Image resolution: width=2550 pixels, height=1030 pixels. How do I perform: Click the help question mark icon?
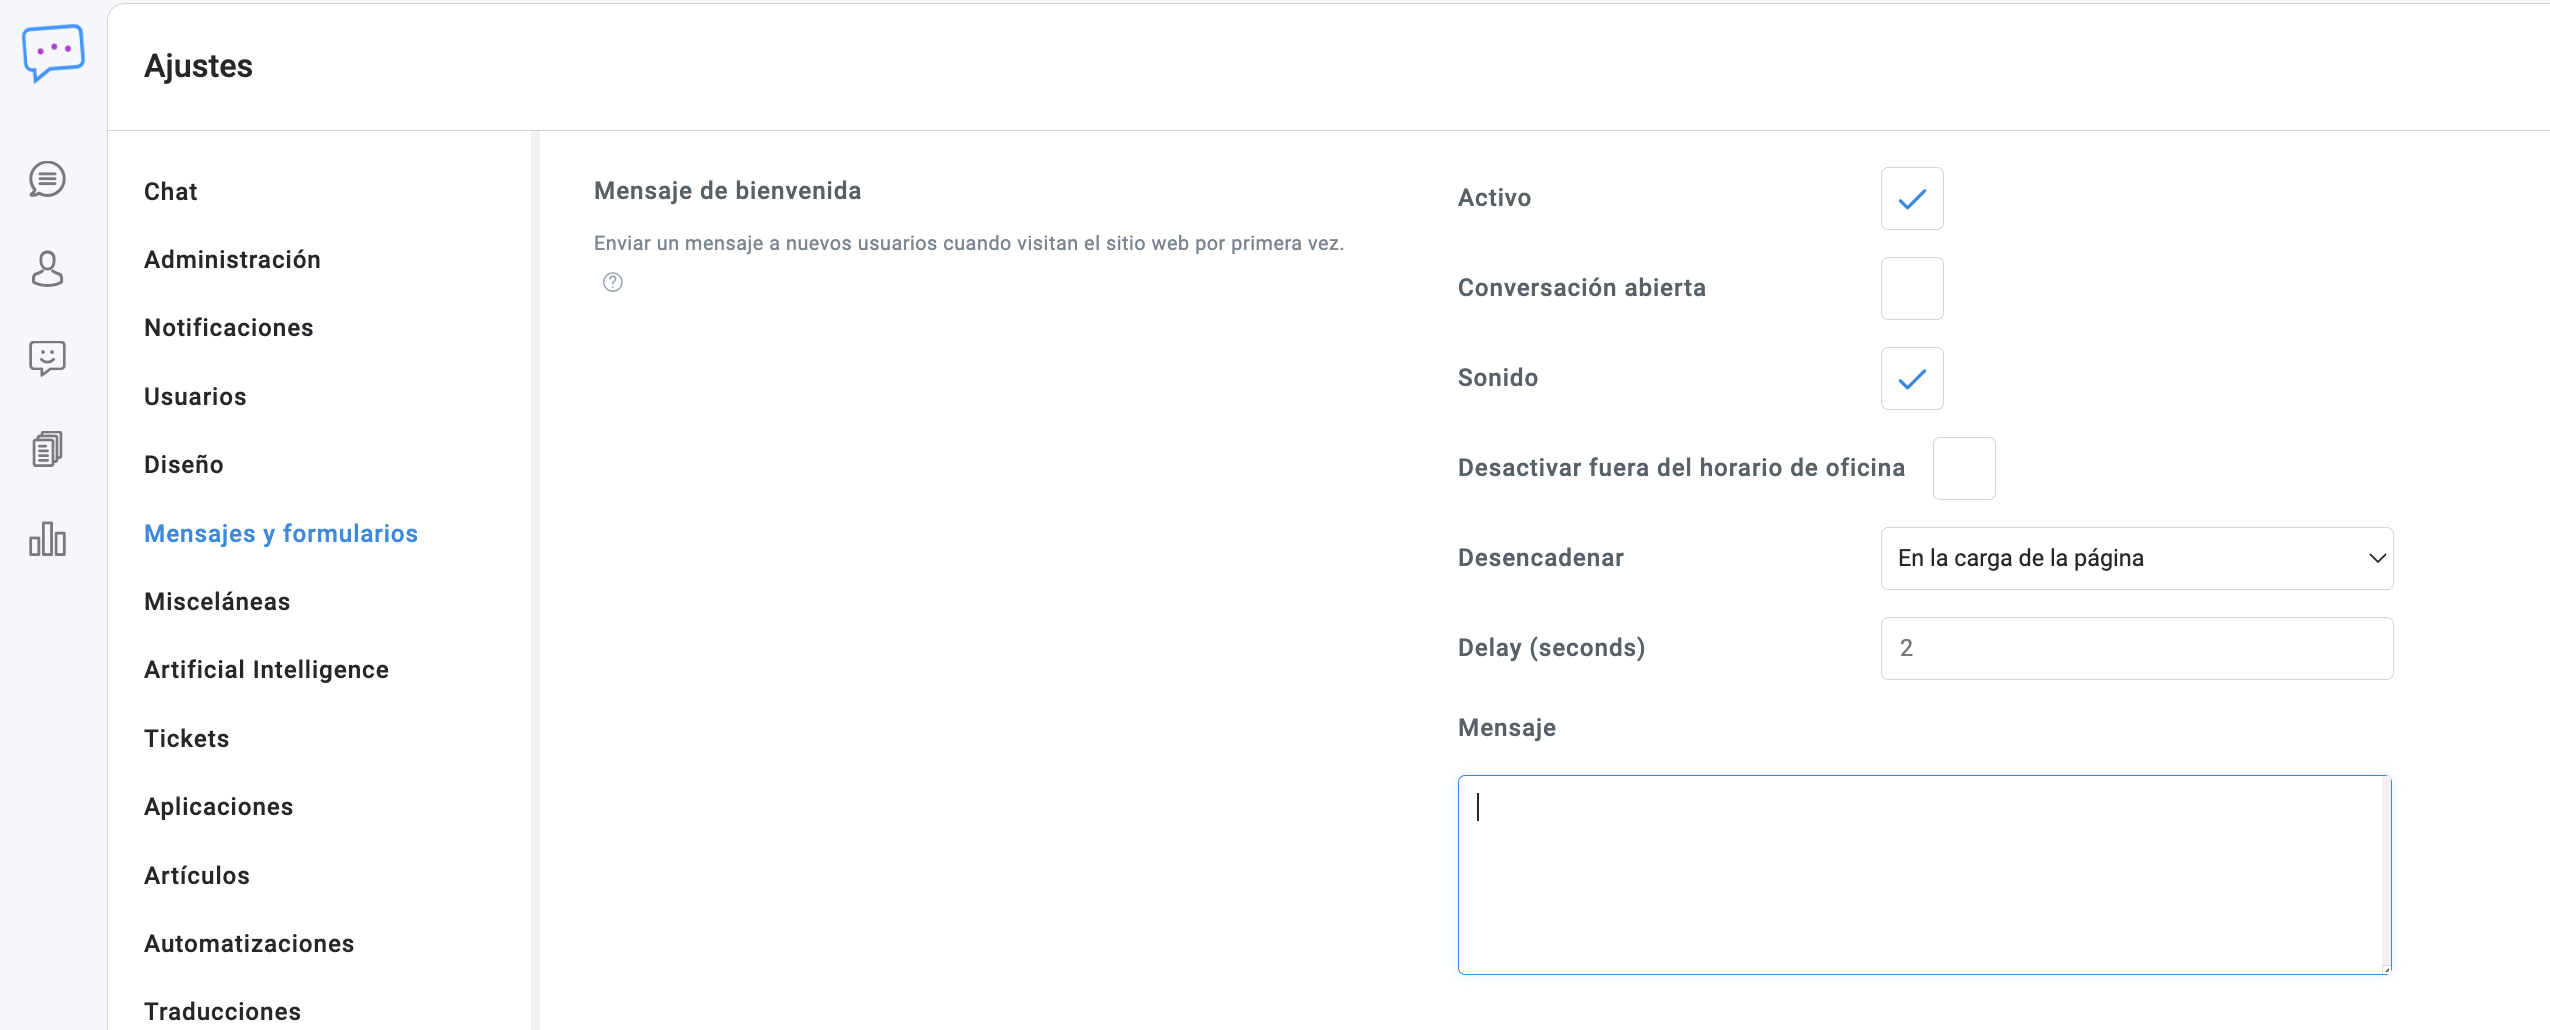pyautogui.click(x=613, y=283)
